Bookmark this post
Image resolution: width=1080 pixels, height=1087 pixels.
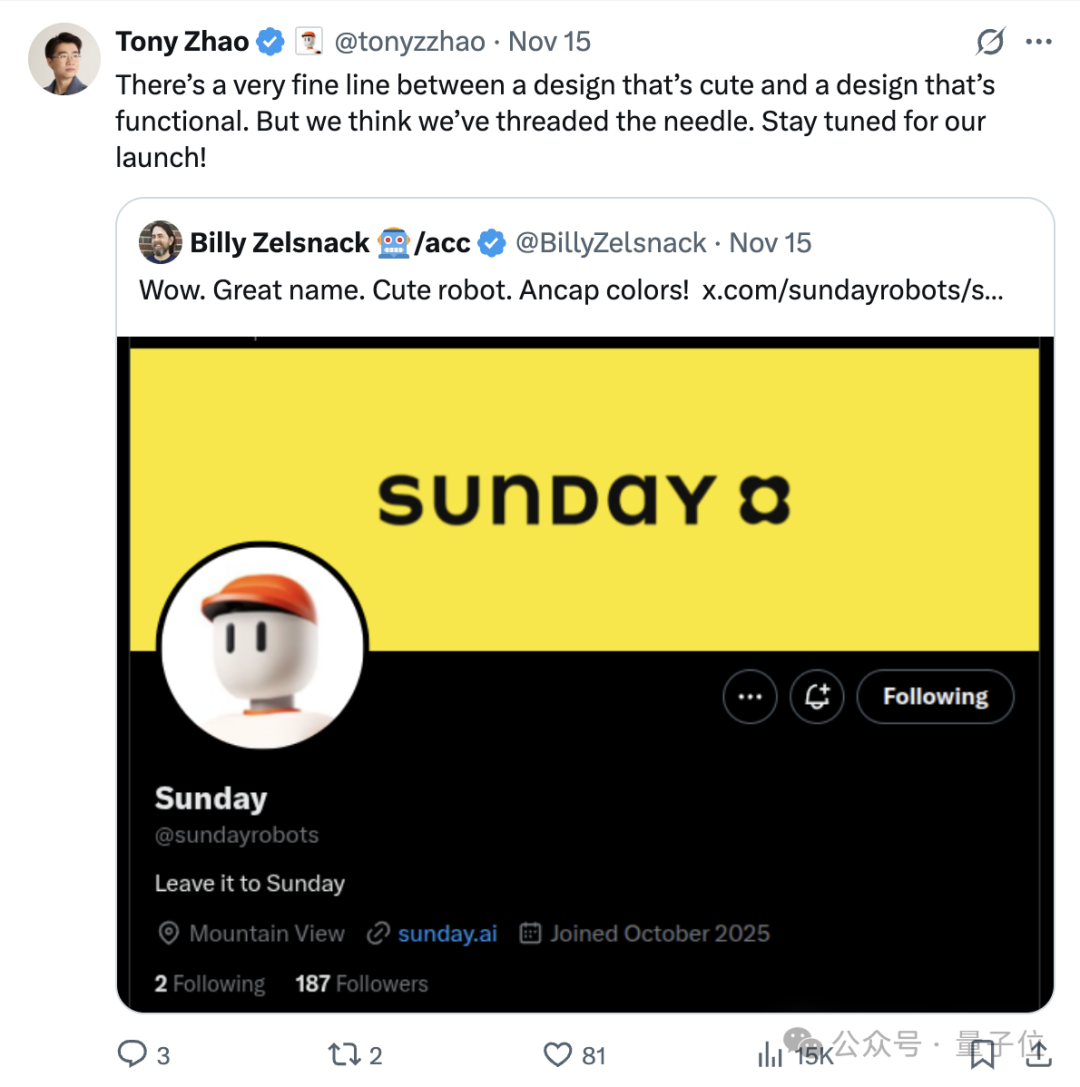click(x=982, y=1053)
